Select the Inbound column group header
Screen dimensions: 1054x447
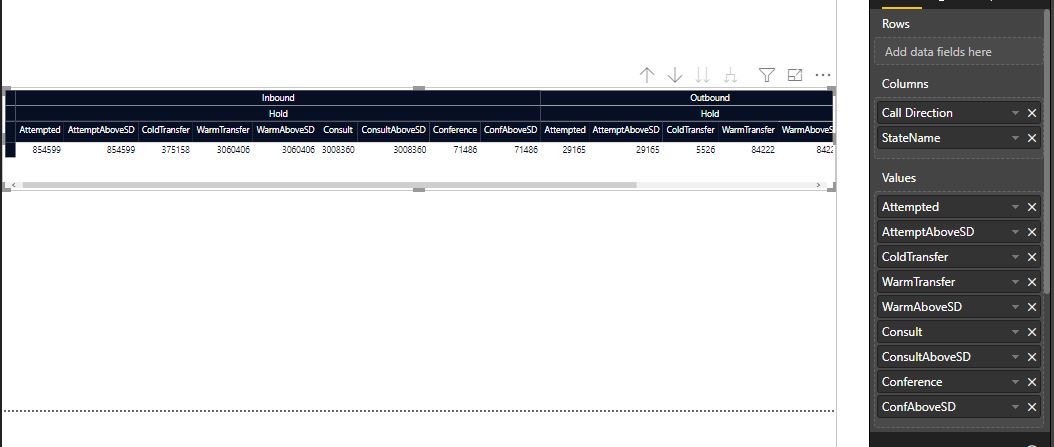click(278, 97)
